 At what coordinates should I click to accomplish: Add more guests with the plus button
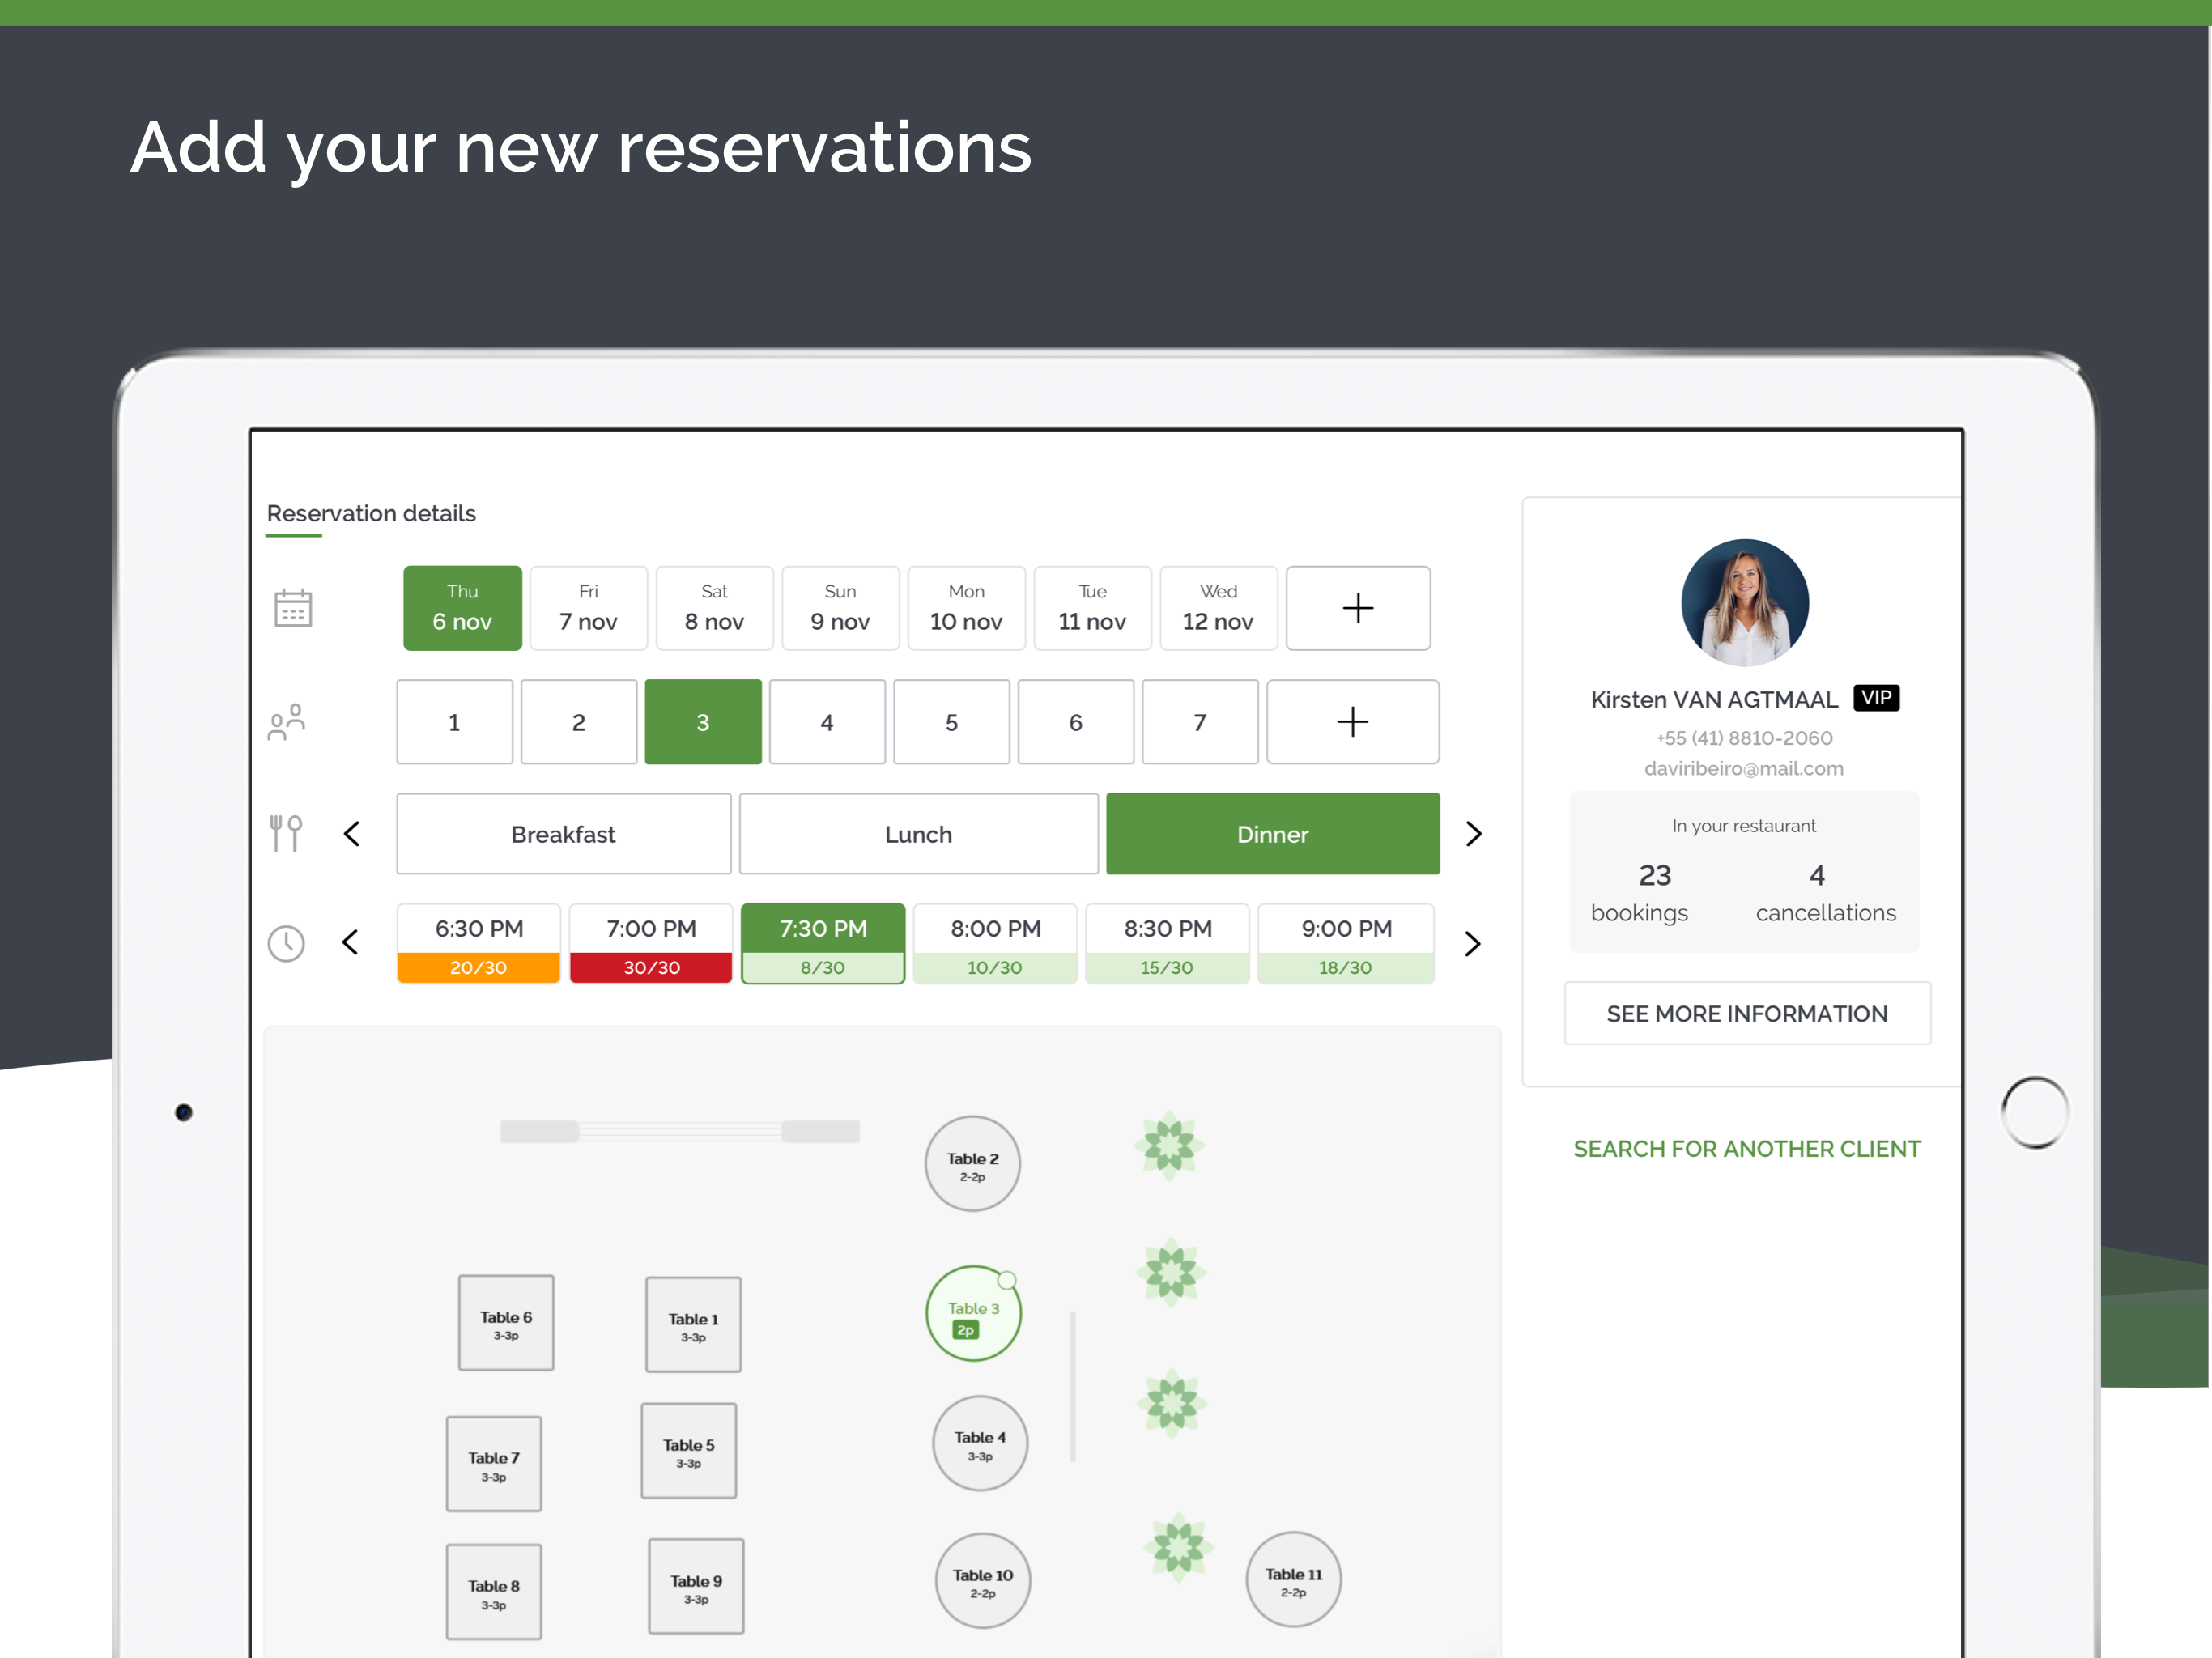(1352, 722)
